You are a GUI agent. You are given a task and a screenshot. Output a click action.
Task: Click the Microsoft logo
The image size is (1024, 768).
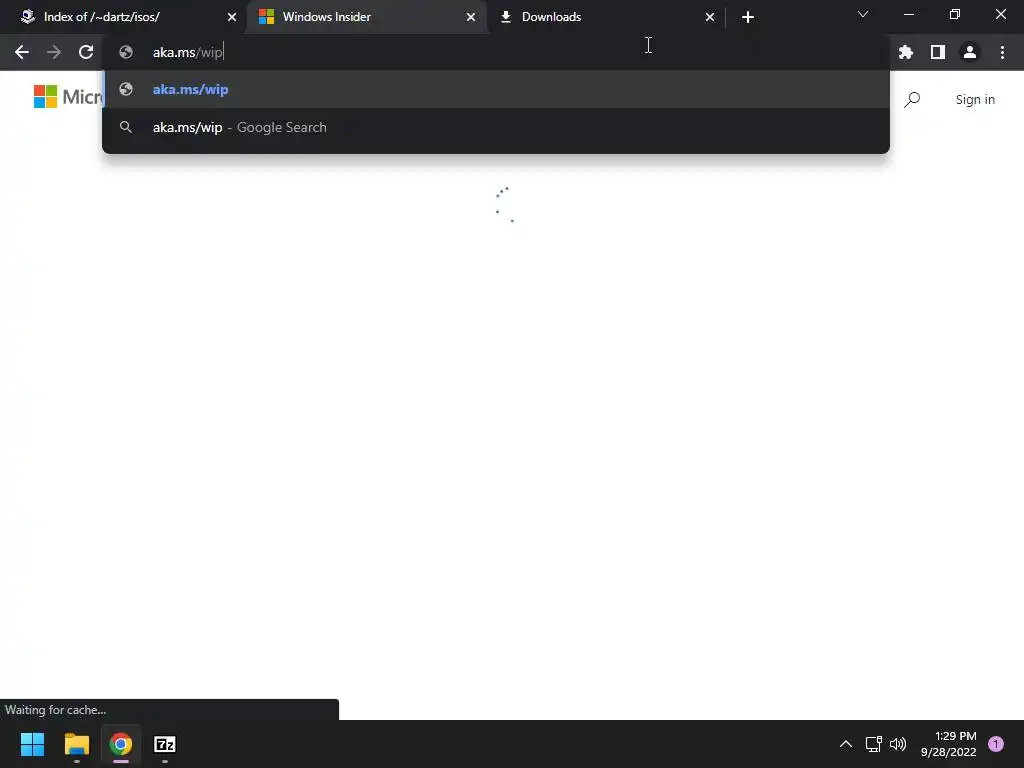coord(67,97)
